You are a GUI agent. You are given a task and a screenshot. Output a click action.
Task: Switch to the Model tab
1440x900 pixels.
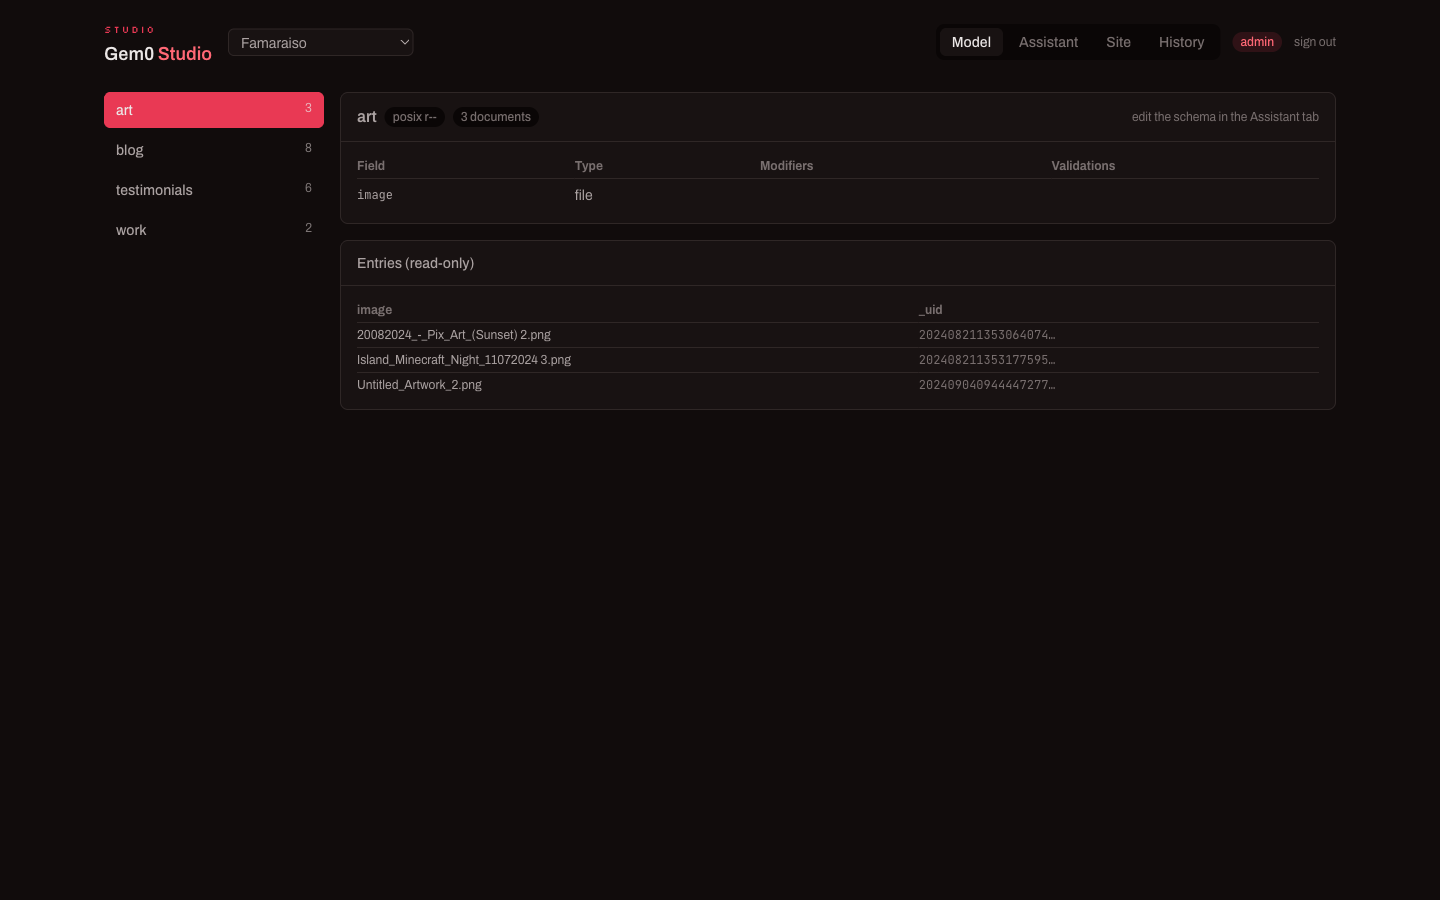pyautogui.click(x=971, y=42)
